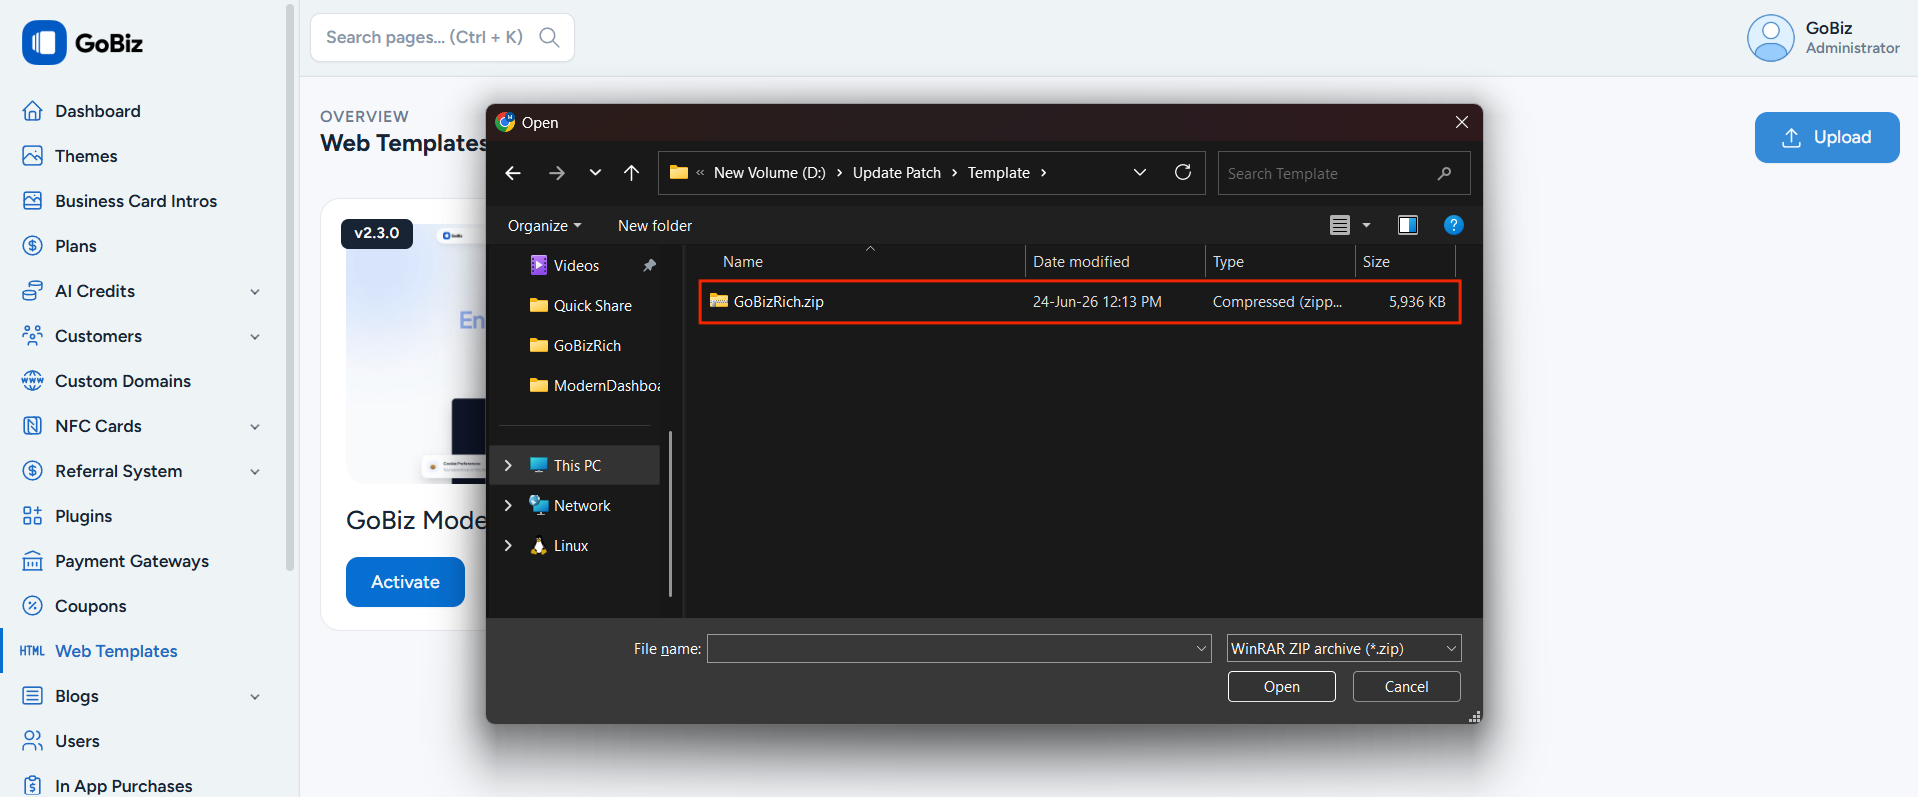Expand the Blogs submenu chevron
The width and height of the screenshot is (1918, 797).
pyautogui.click(x=255, y=697)
